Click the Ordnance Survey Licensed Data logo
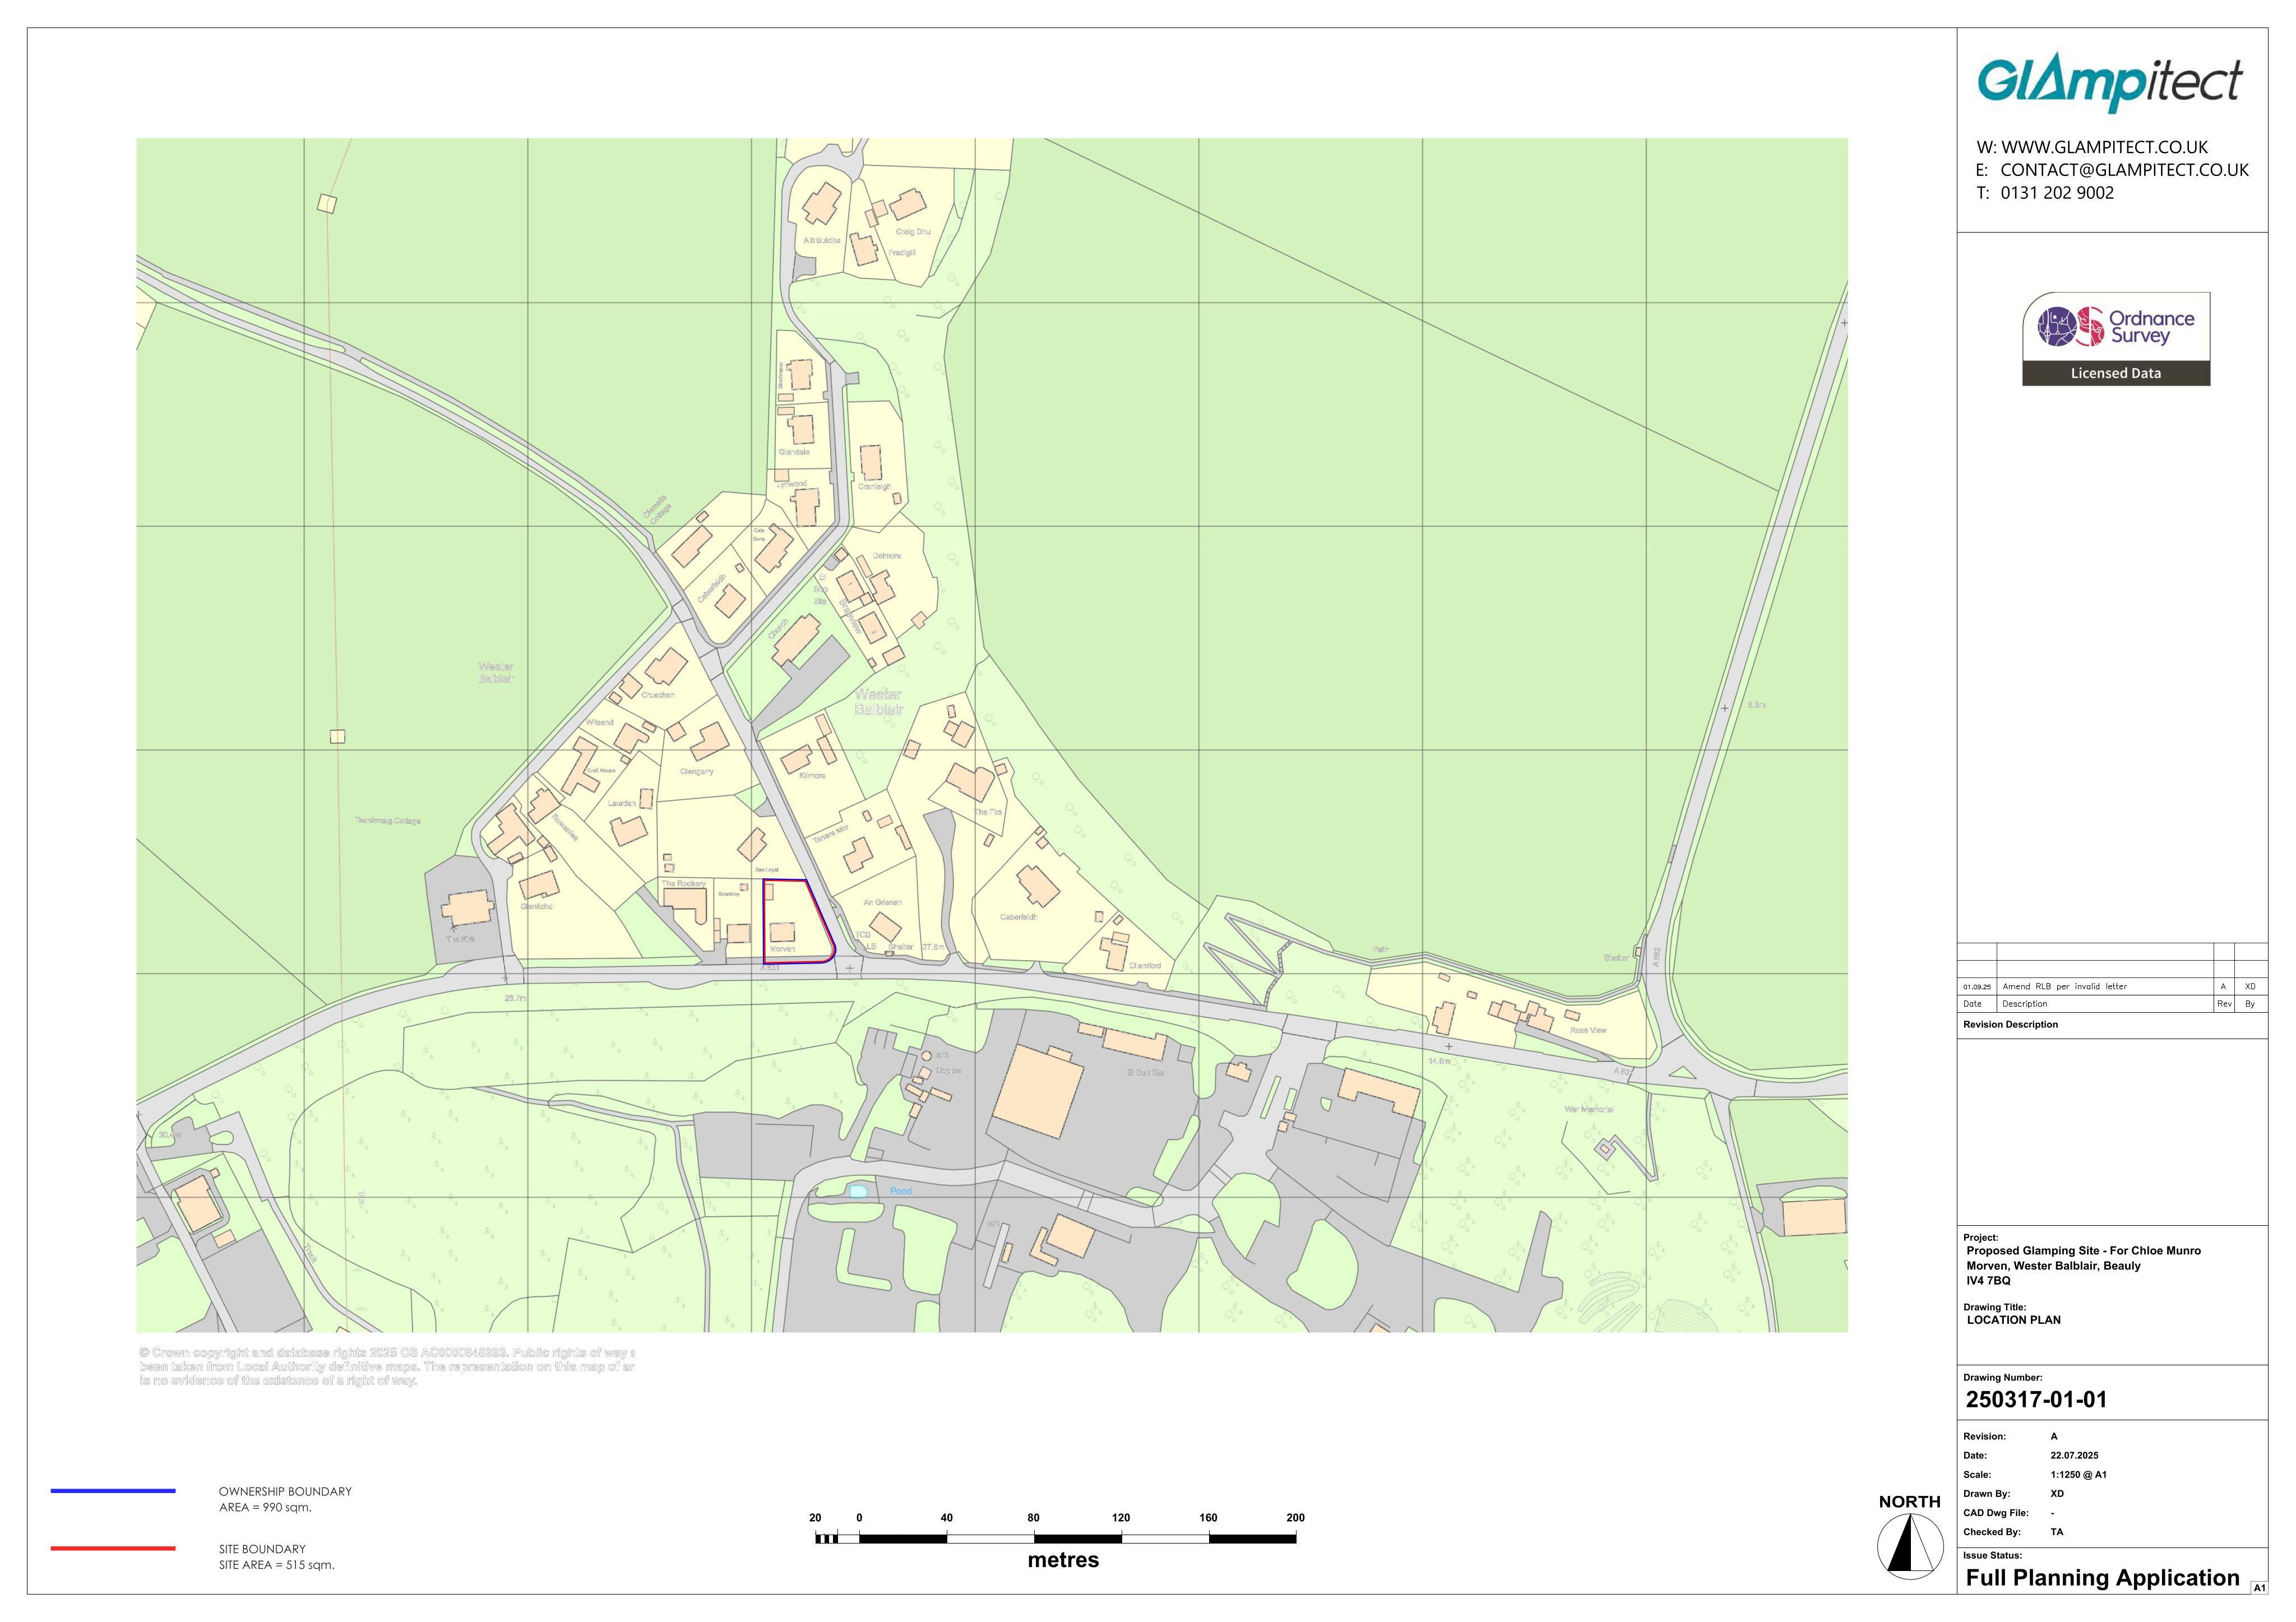Image resolution: width=2296 pixels, height=1622 pixels. 2116,339
